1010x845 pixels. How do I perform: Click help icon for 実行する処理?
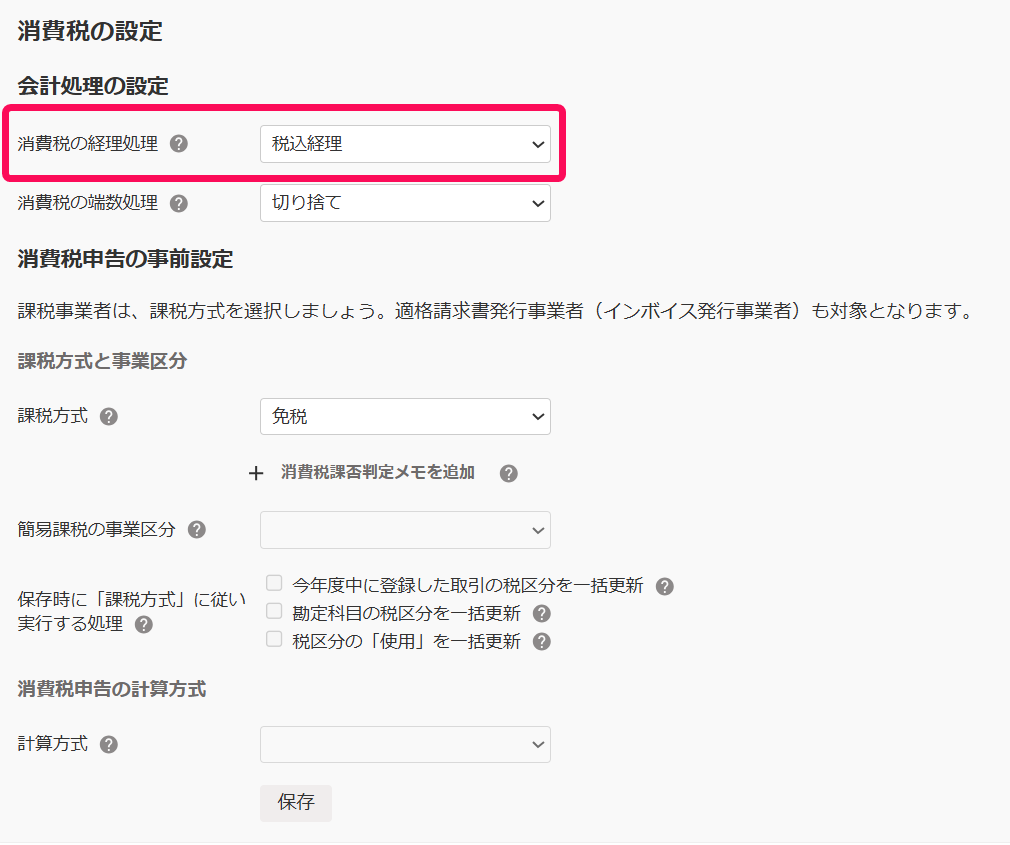click(x=144, y=625)
